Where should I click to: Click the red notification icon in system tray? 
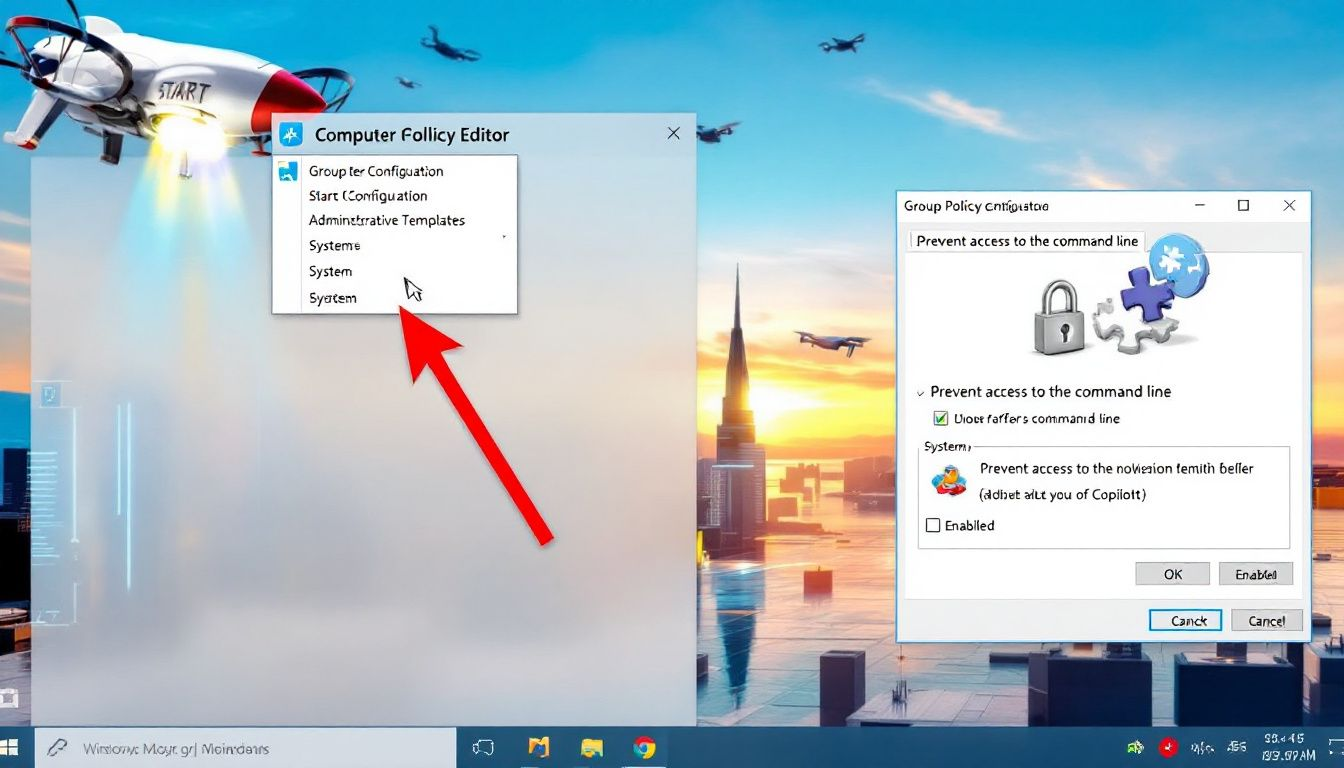(x=1166, y=747)
